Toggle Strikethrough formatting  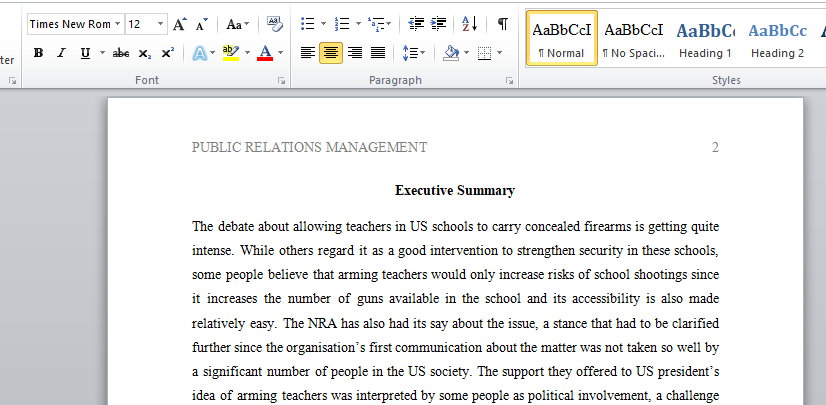click(121, 53)
